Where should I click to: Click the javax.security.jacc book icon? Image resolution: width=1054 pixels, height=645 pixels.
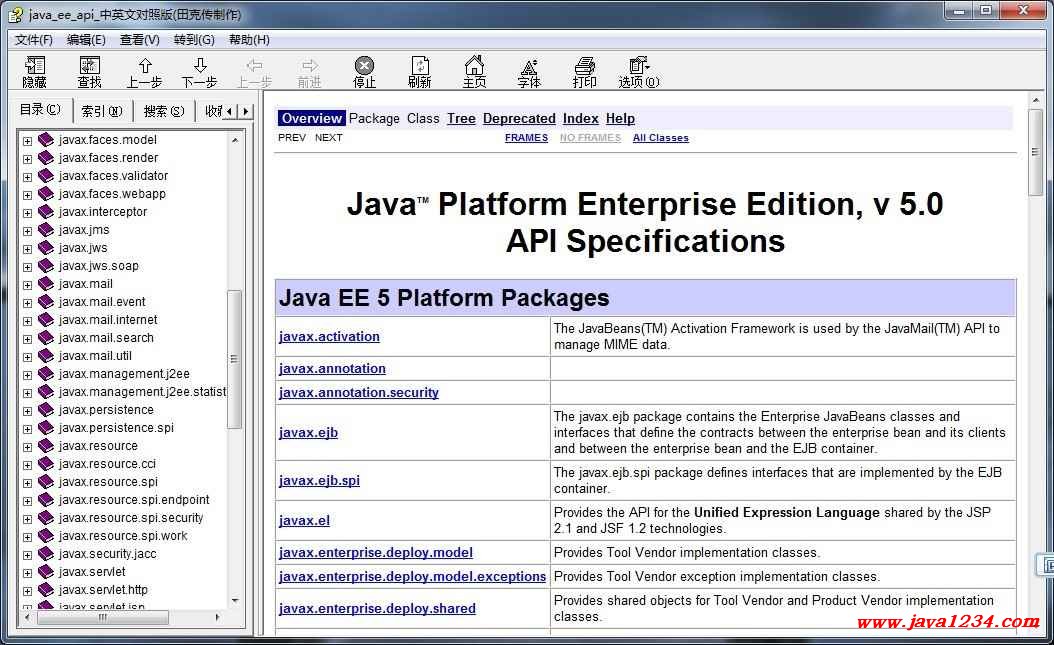pyautogui.click(x=46, y=554)
